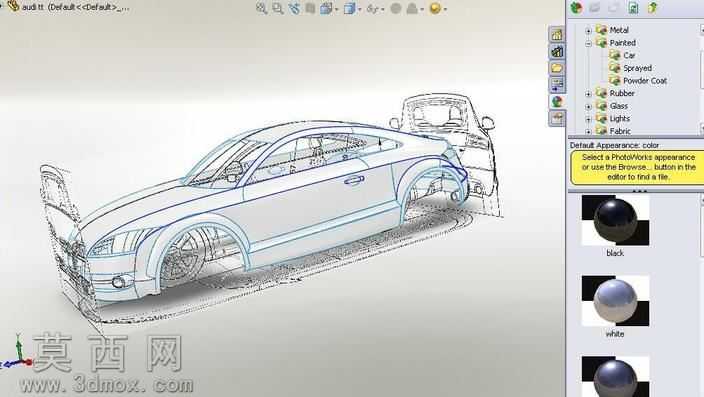Select the Painted folder label

622,43
